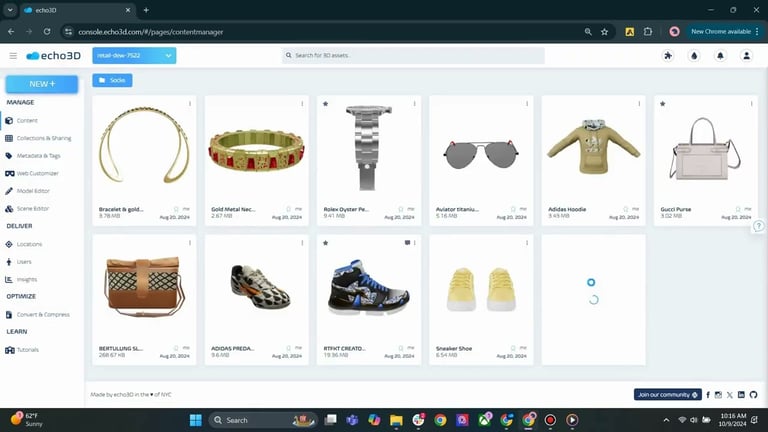
Task: Open notifications bell icon
Action: tap(720, 56)
